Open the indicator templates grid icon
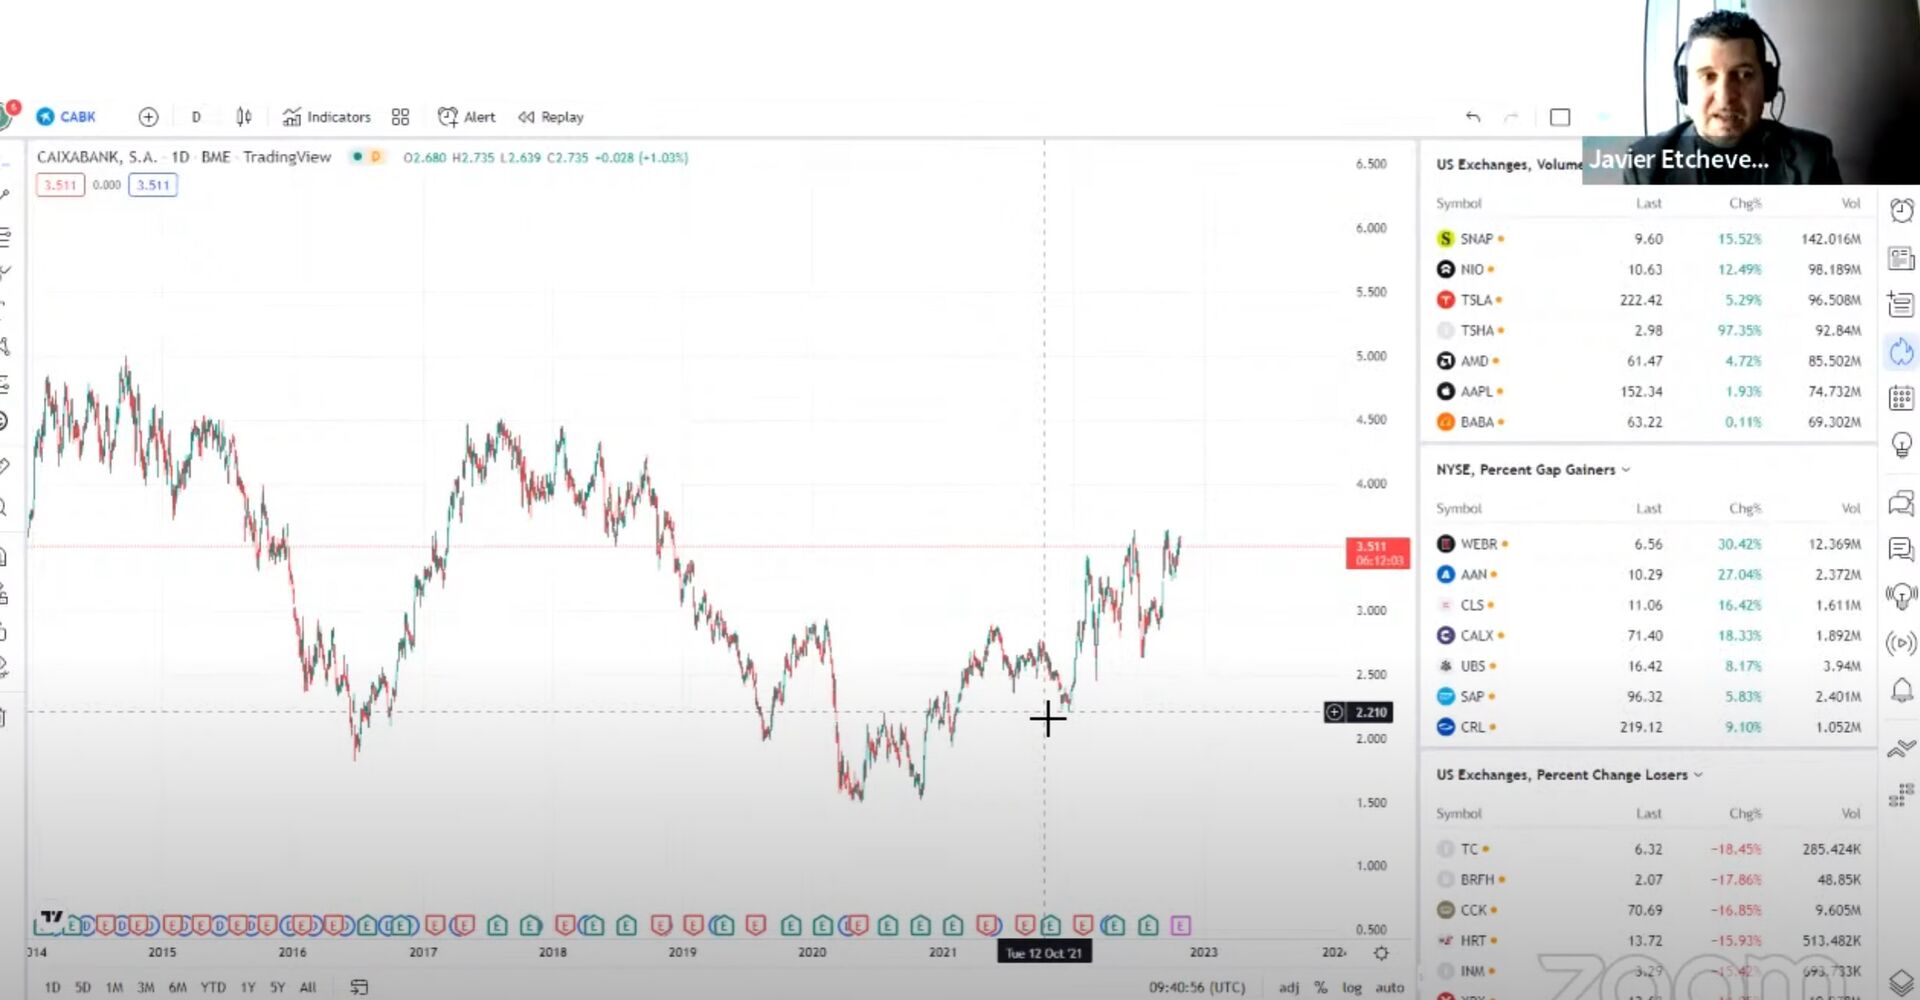This screenshot has height=1000, width=1920. (x=400, y=117)
